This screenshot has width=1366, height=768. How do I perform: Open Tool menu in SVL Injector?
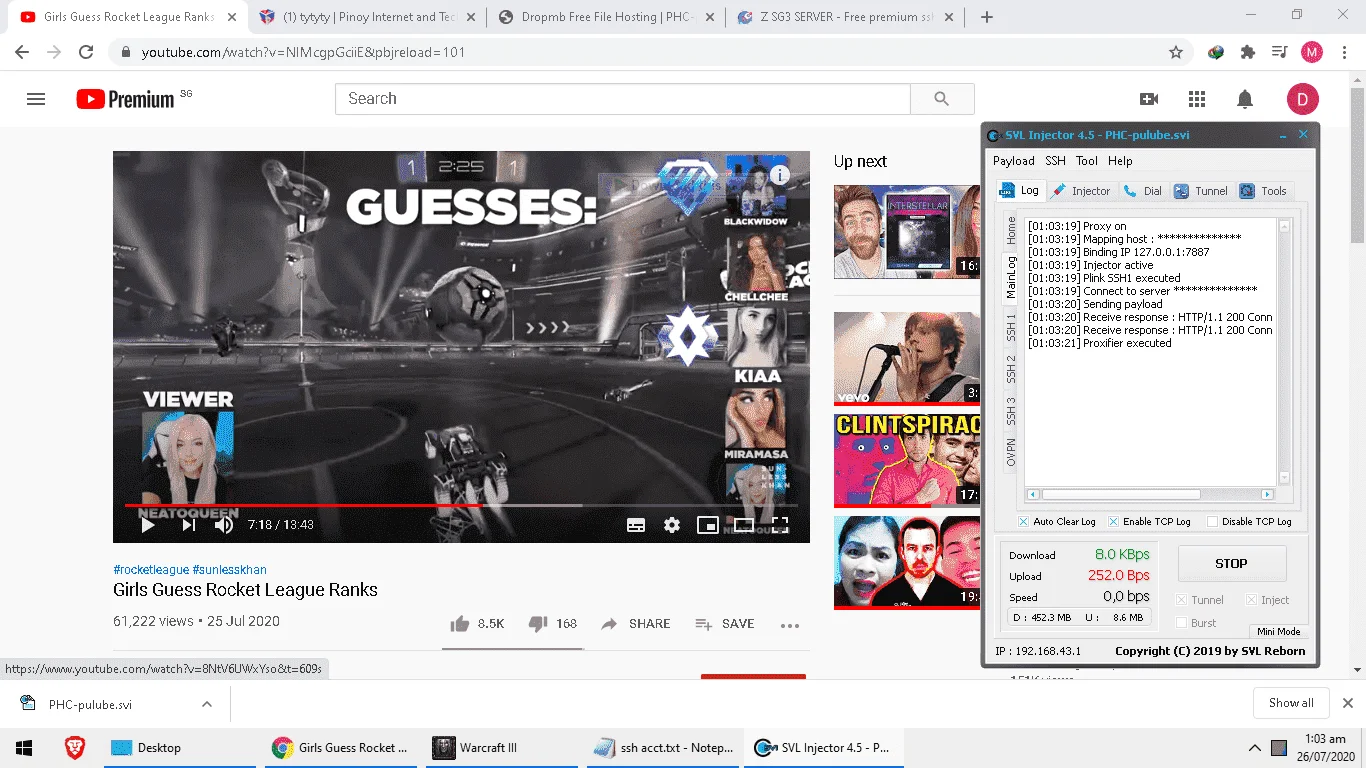[1087, 161]
